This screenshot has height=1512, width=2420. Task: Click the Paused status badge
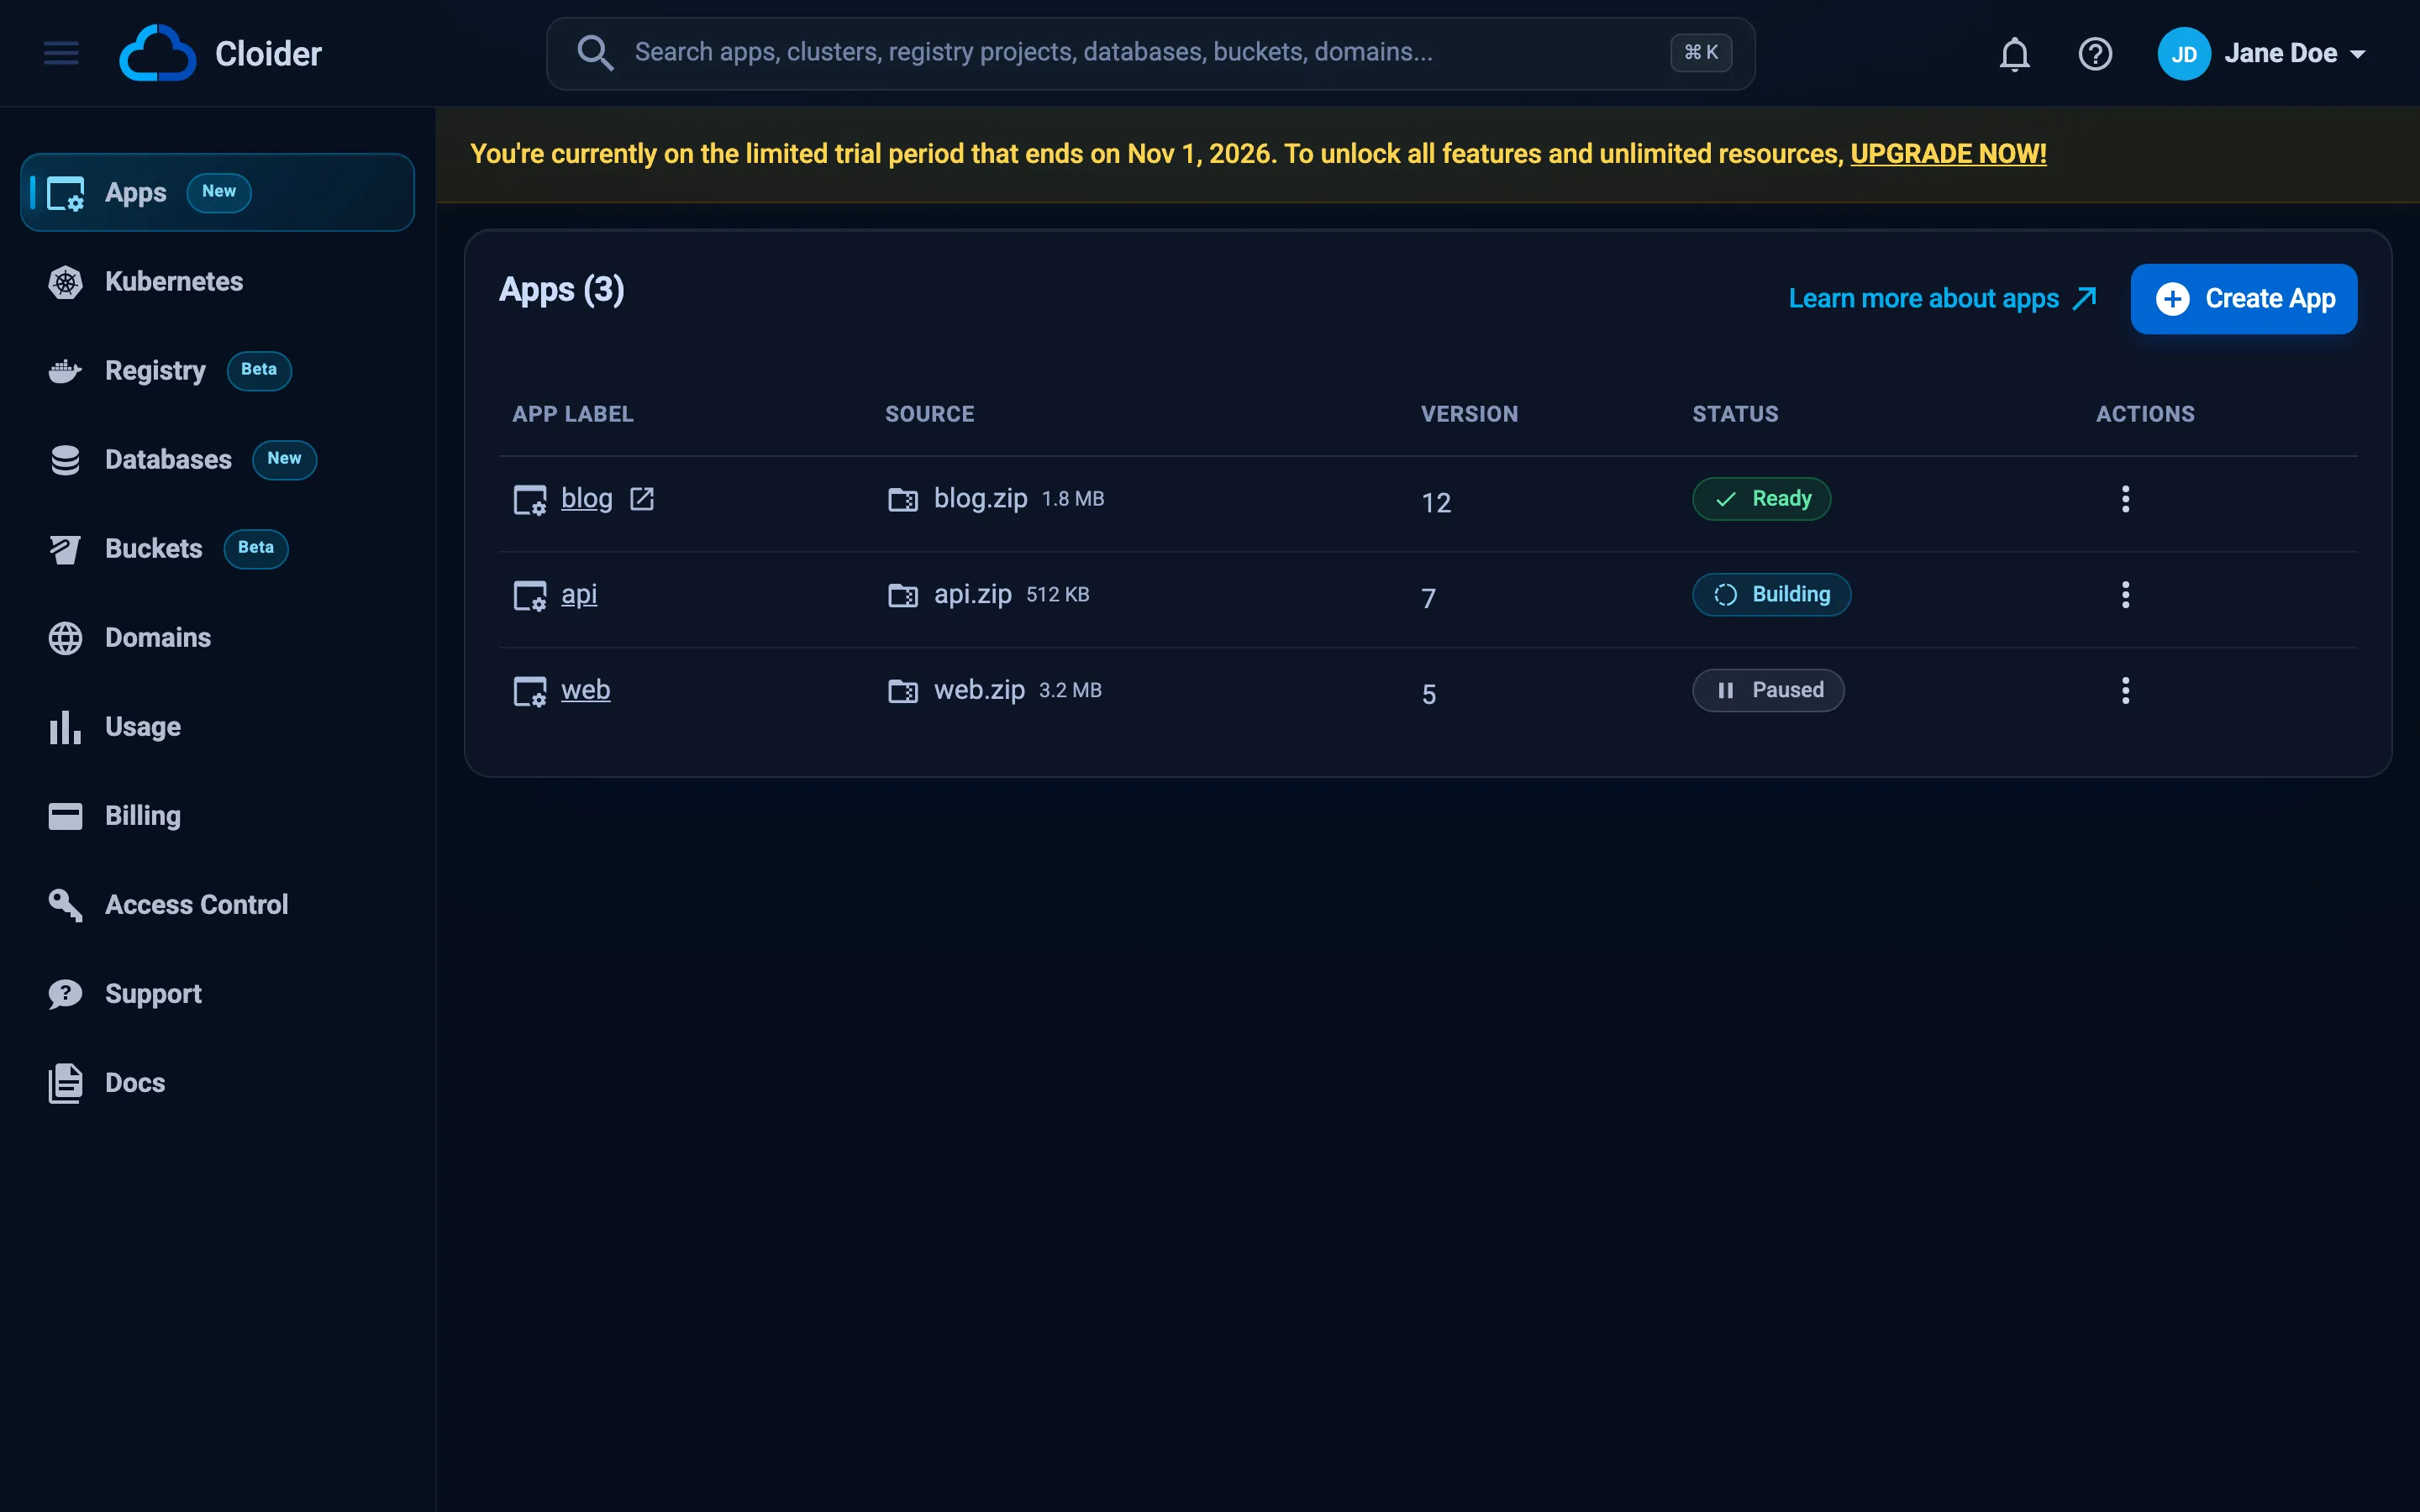pos(1768,690)
